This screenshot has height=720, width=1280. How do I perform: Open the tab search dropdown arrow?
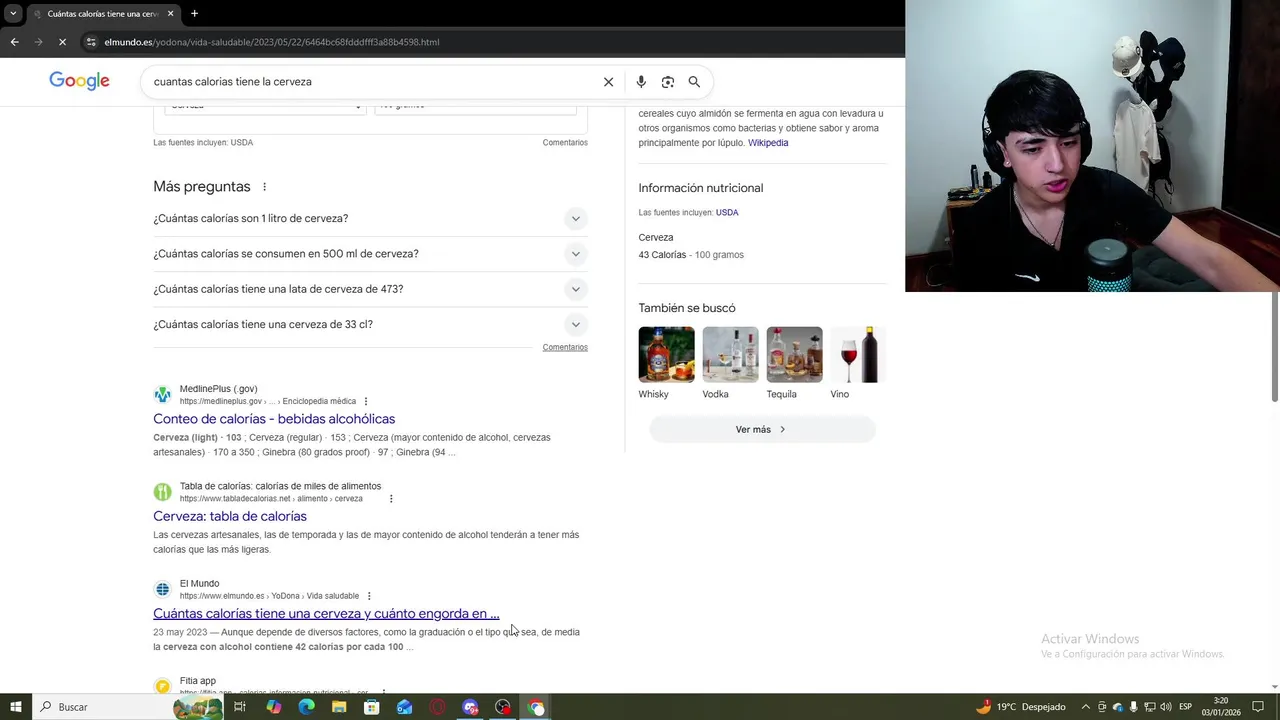13,13
